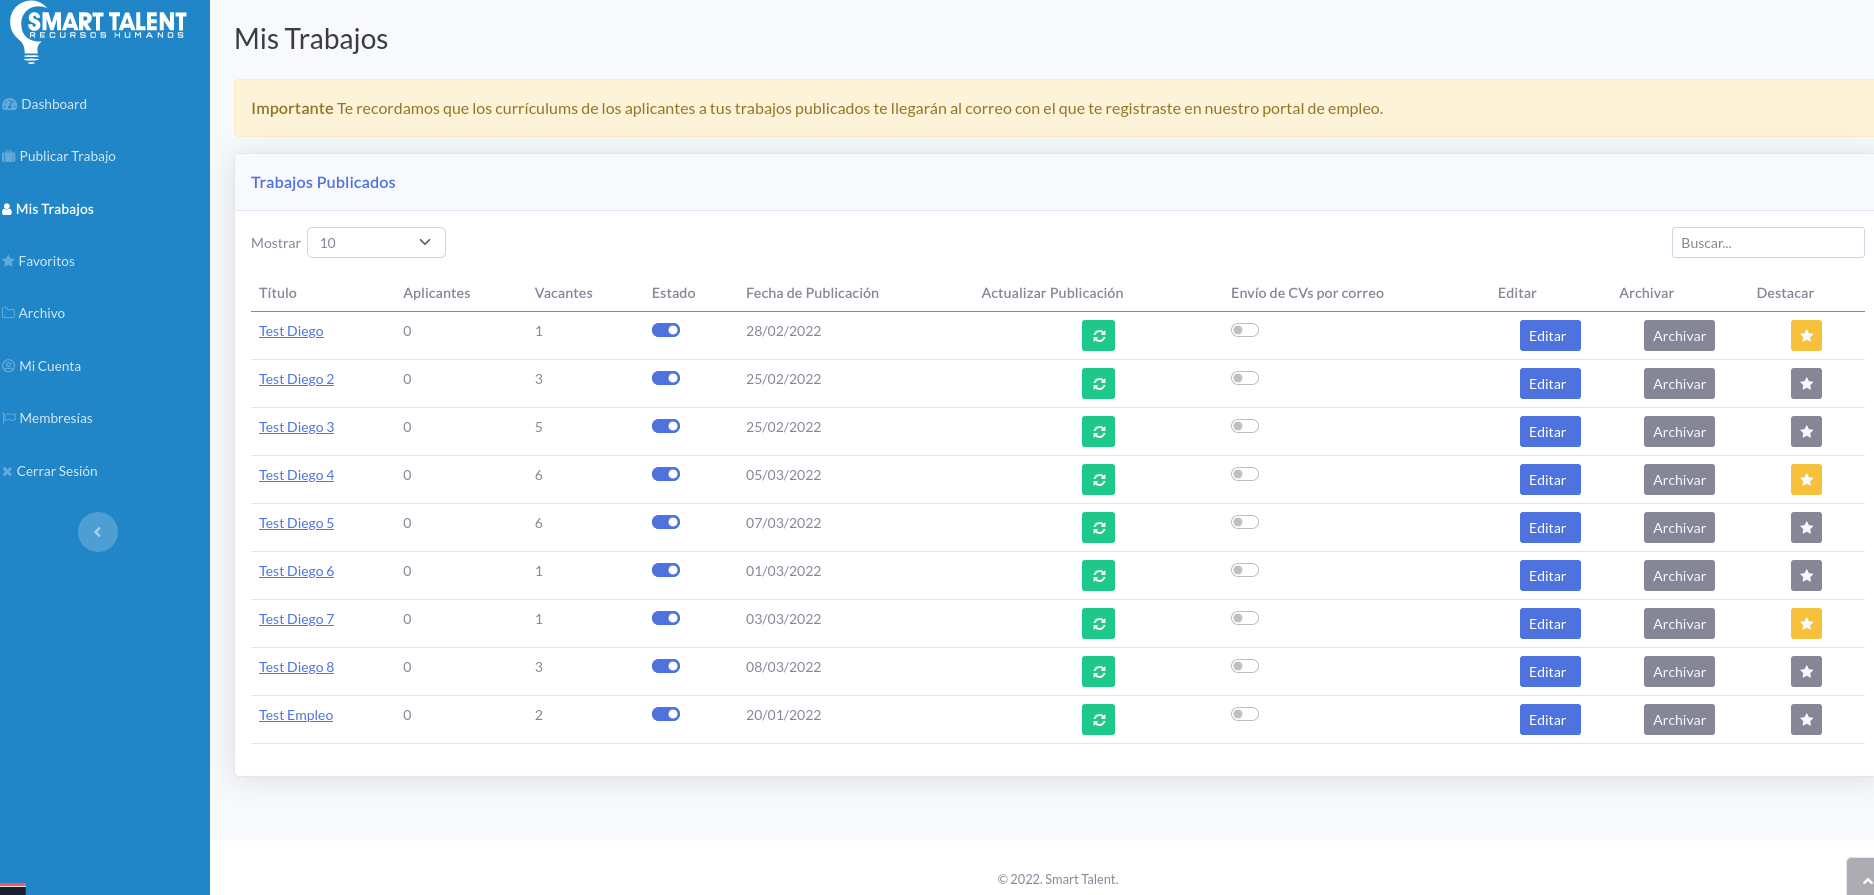Viewport: 1874px width, 895px height.
Task: Click the gold star for Test Diego
Action: (x=1806, y=336)
